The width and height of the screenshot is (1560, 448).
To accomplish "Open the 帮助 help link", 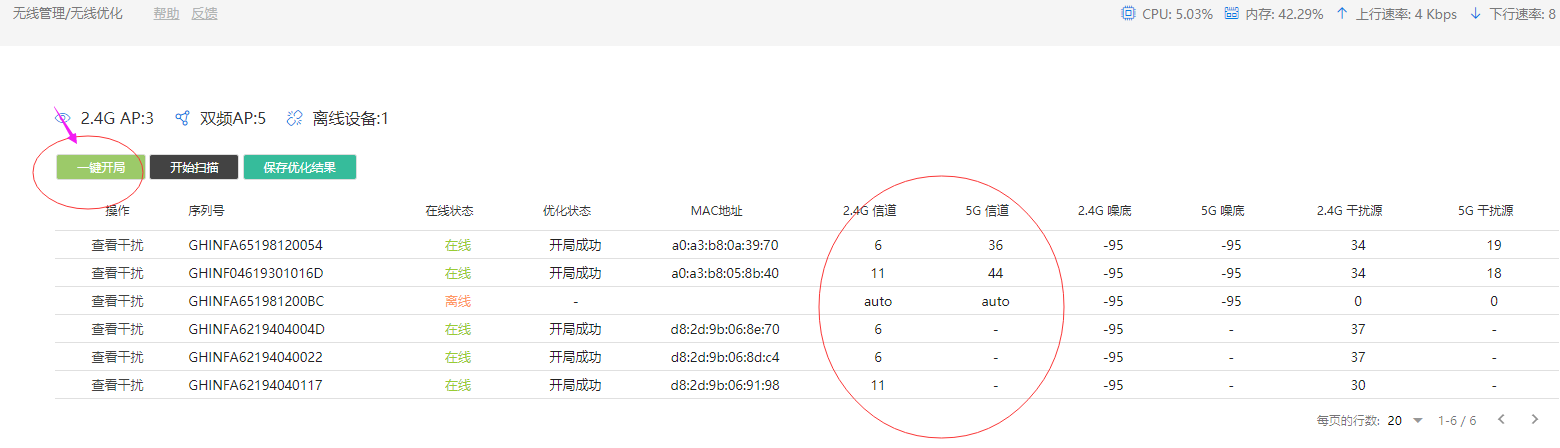I will pos(167,14).
